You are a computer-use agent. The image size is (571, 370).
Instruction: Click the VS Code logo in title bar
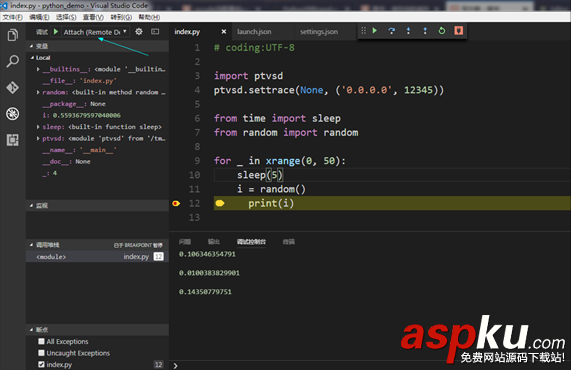[4, 5]
